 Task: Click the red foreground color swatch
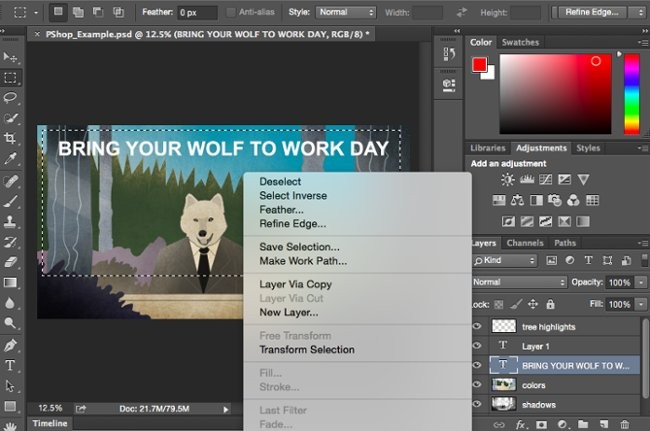480,65
